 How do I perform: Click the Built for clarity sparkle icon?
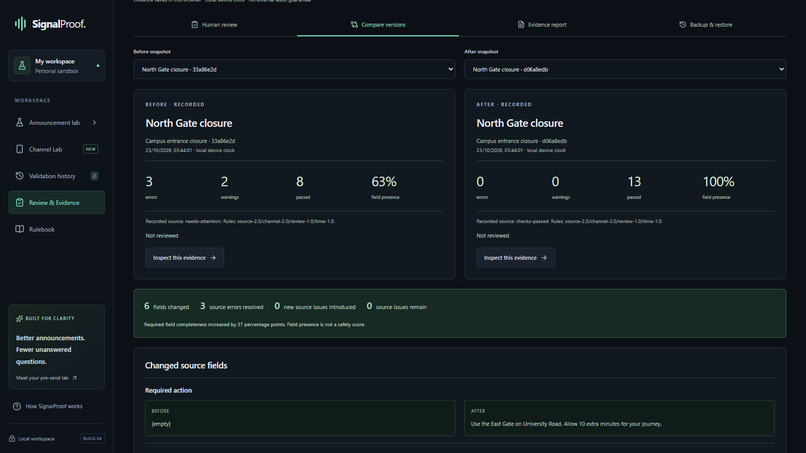click(20, 318)
